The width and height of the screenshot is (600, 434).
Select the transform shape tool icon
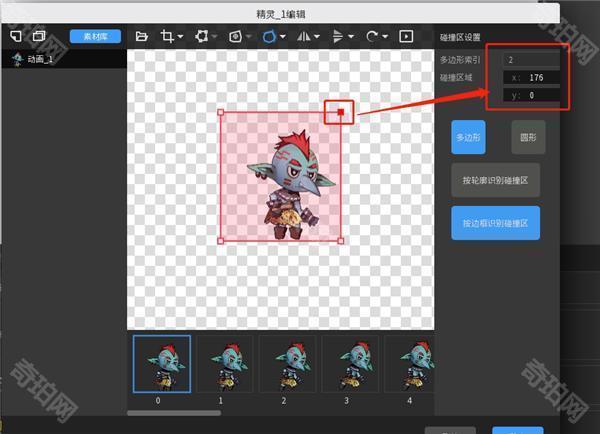(201, 36)
